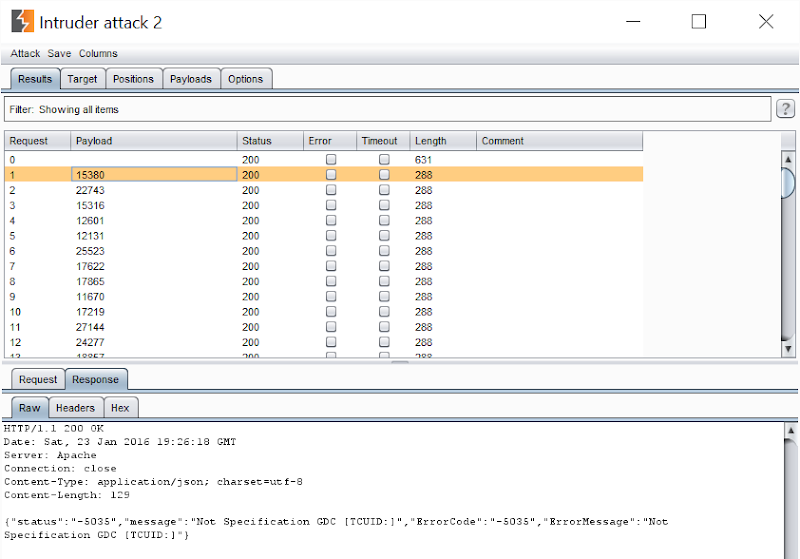Toggle Error checkbox for payload 15316
800x559 pixels.
click(331, 205)
